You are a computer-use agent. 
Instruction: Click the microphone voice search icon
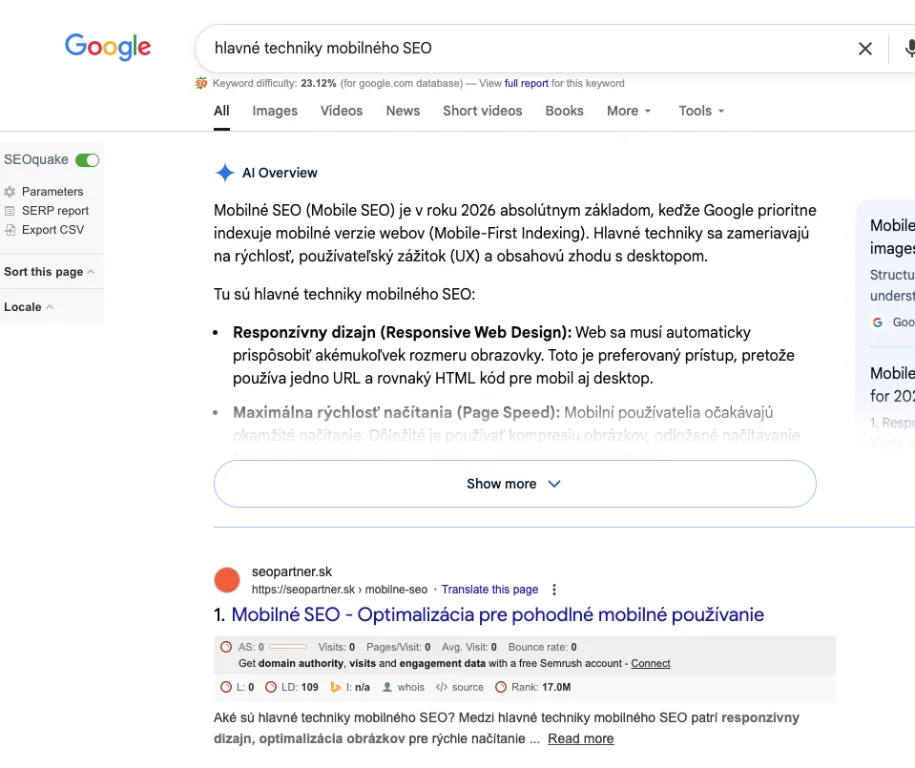tap(910, 48)
